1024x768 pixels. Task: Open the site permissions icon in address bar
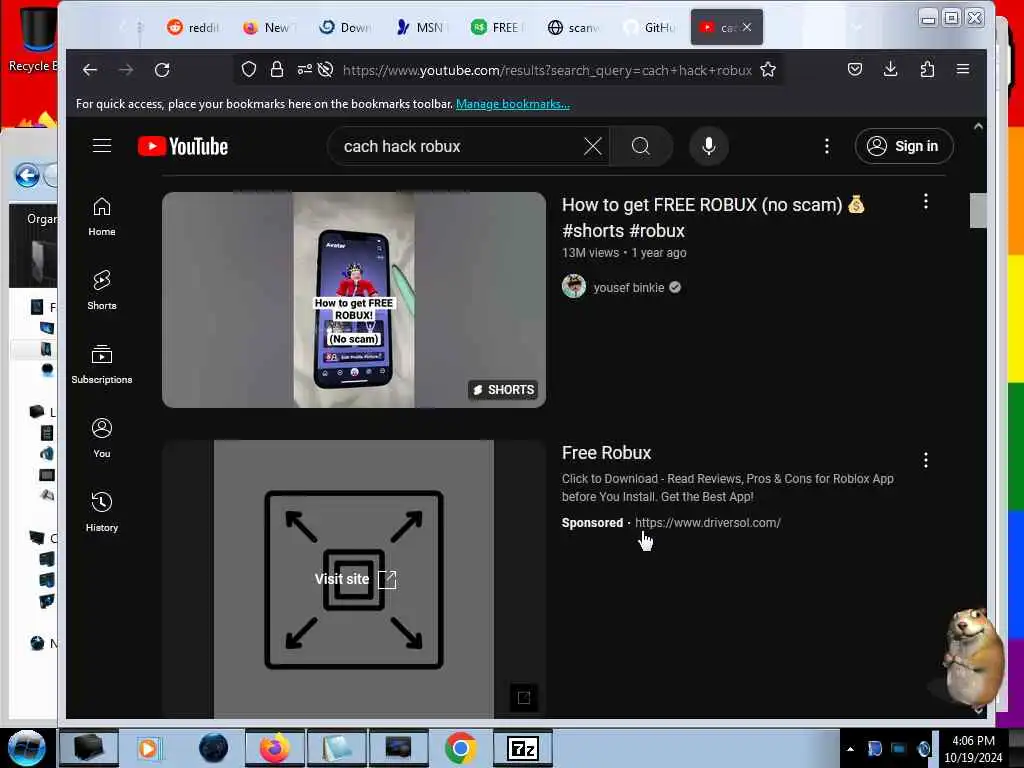pyautogui.click(x=305, y=69)
